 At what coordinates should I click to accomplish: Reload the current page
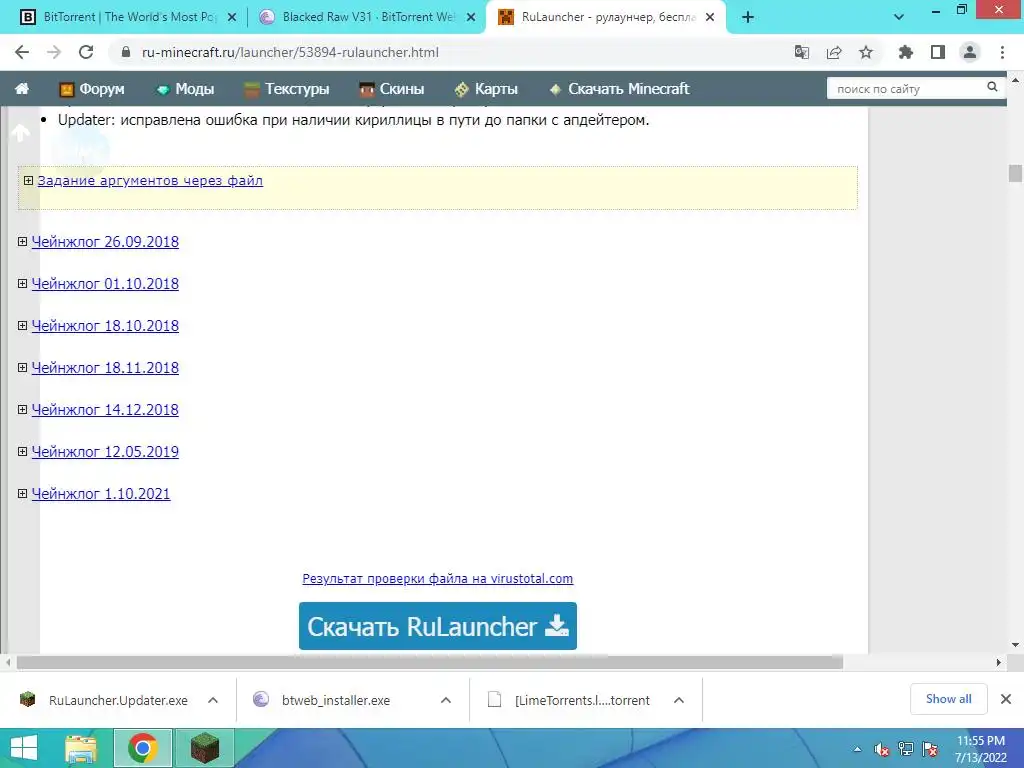[86, 52]
